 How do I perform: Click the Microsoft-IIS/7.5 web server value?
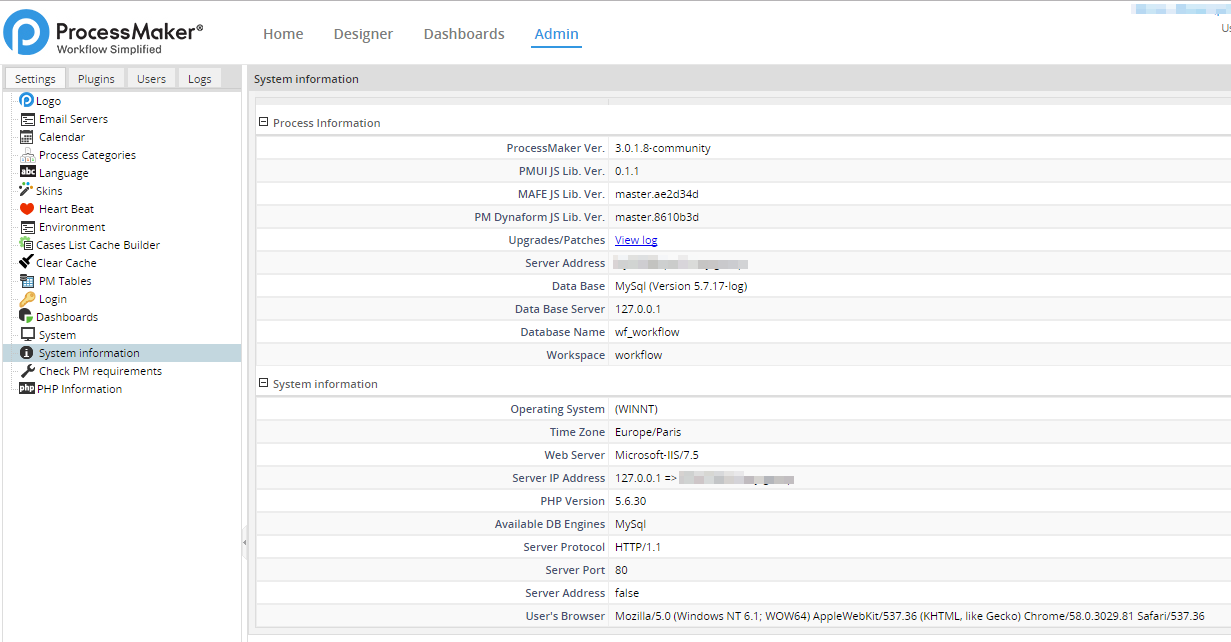[x=657, y=455]
